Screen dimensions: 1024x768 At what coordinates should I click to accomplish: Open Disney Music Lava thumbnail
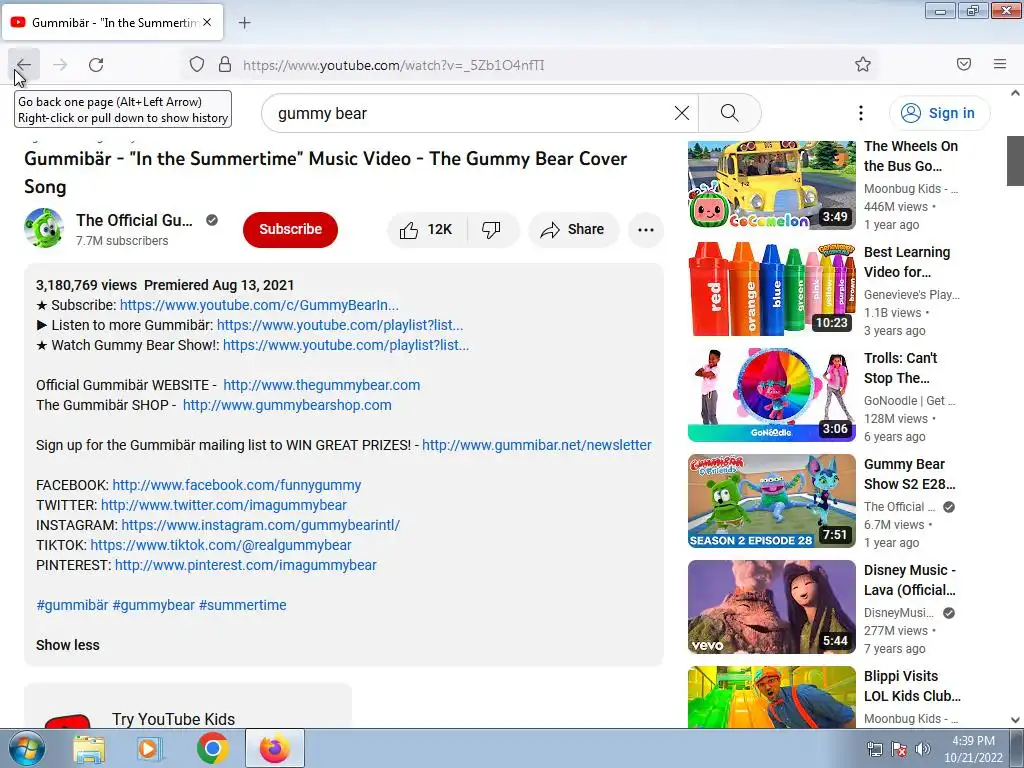click(771, 607)
